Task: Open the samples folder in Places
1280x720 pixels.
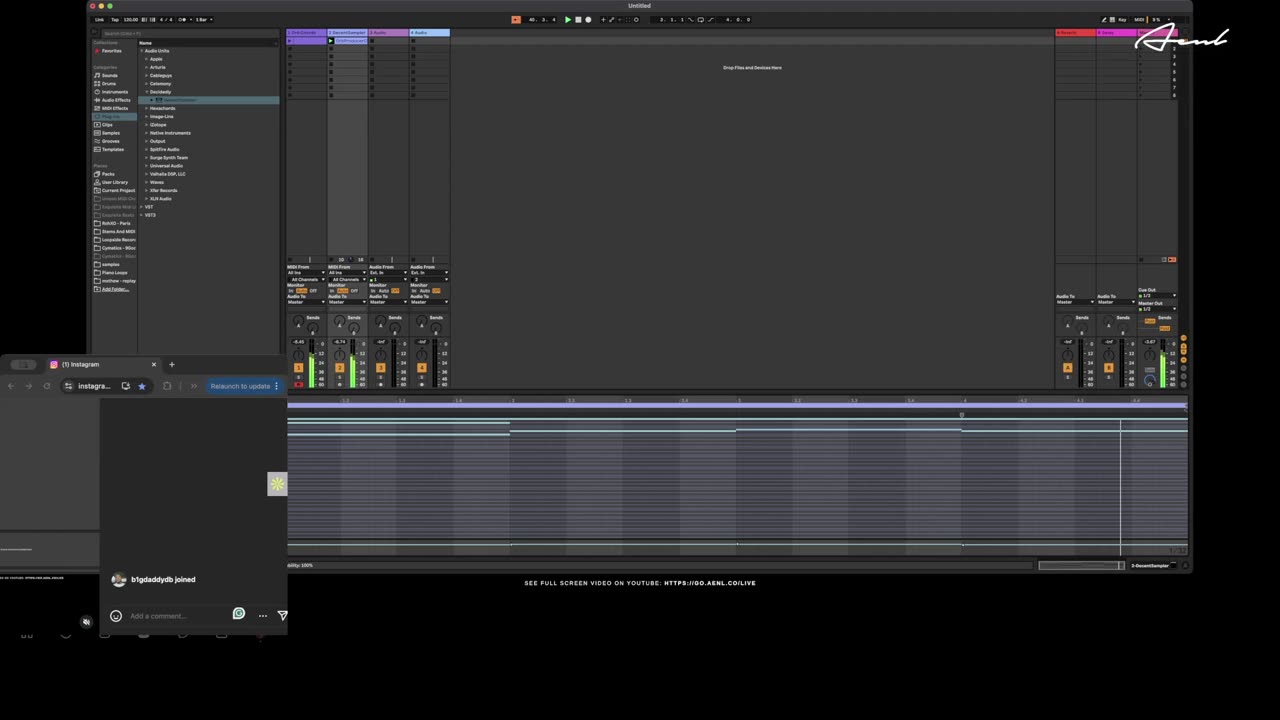Action: 110,264
